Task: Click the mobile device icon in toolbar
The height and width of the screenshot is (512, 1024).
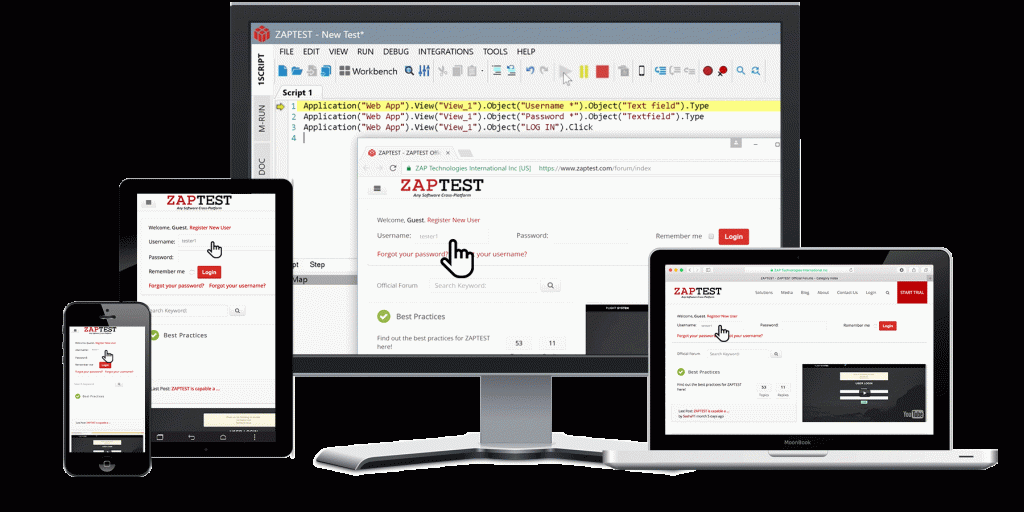Action: tap(641, 71)
